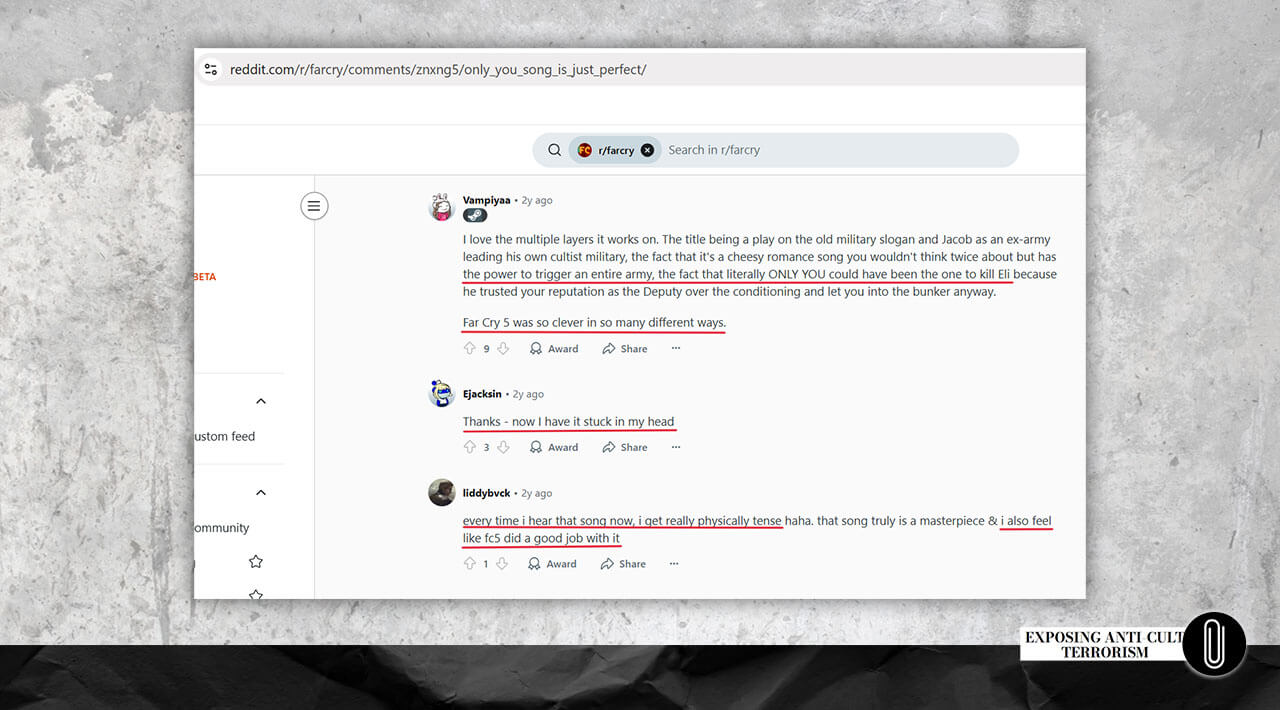Screen dimensions: 1280x710
Task: Open the community sidebar item
Action: pyautogui.click(x=222, y=528)
